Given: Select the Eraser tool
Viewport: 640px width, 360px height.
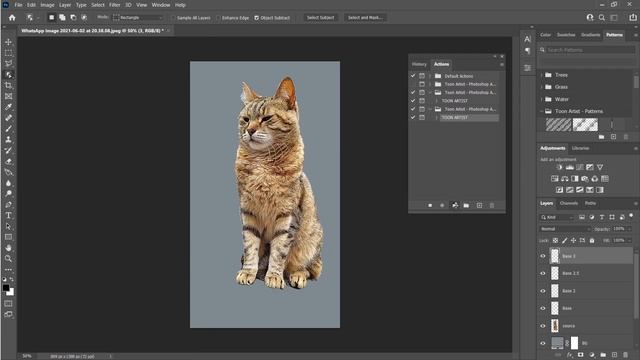Looking at the screenshot, I should pos(8,161).
